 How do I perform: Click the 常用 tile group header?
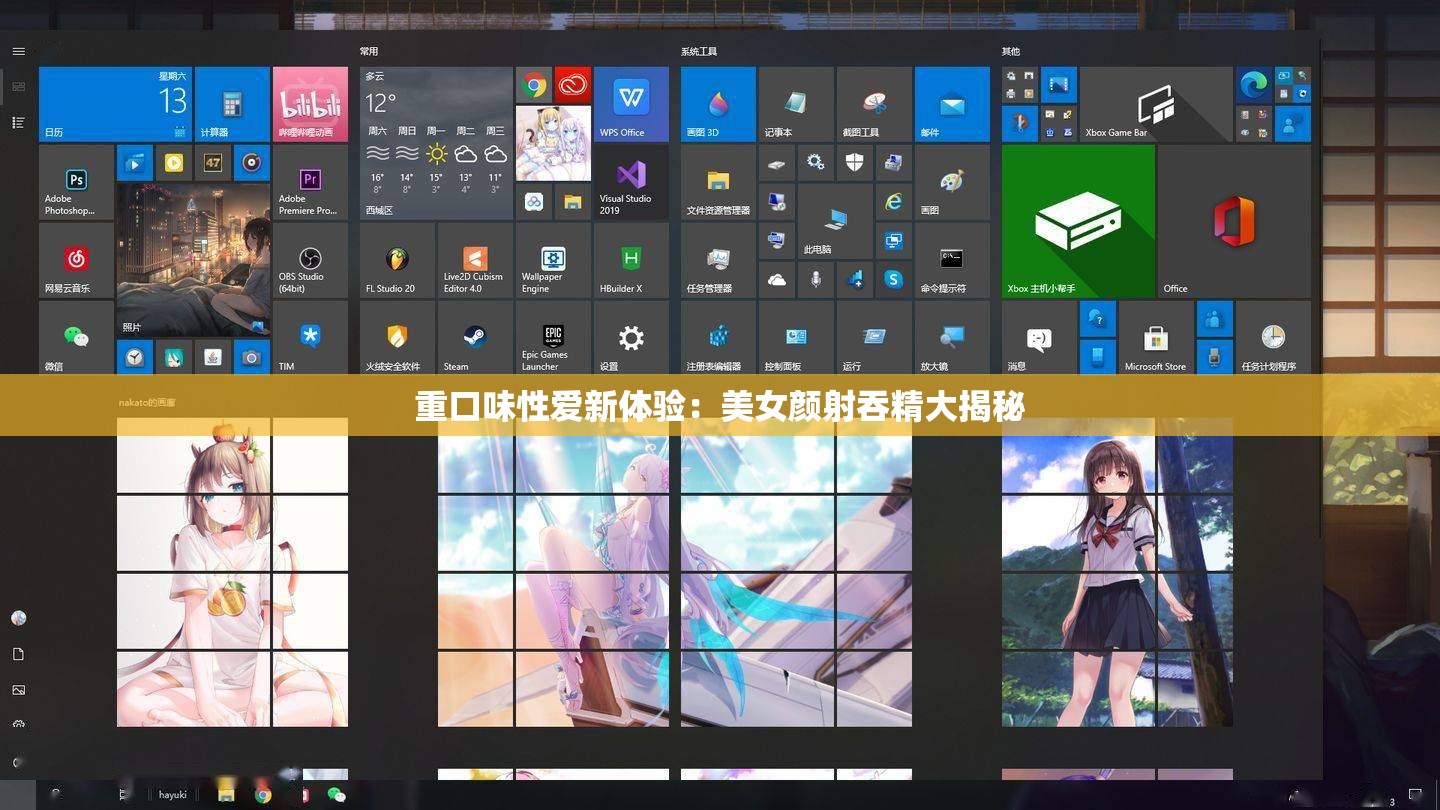click(x=366, y=49)
